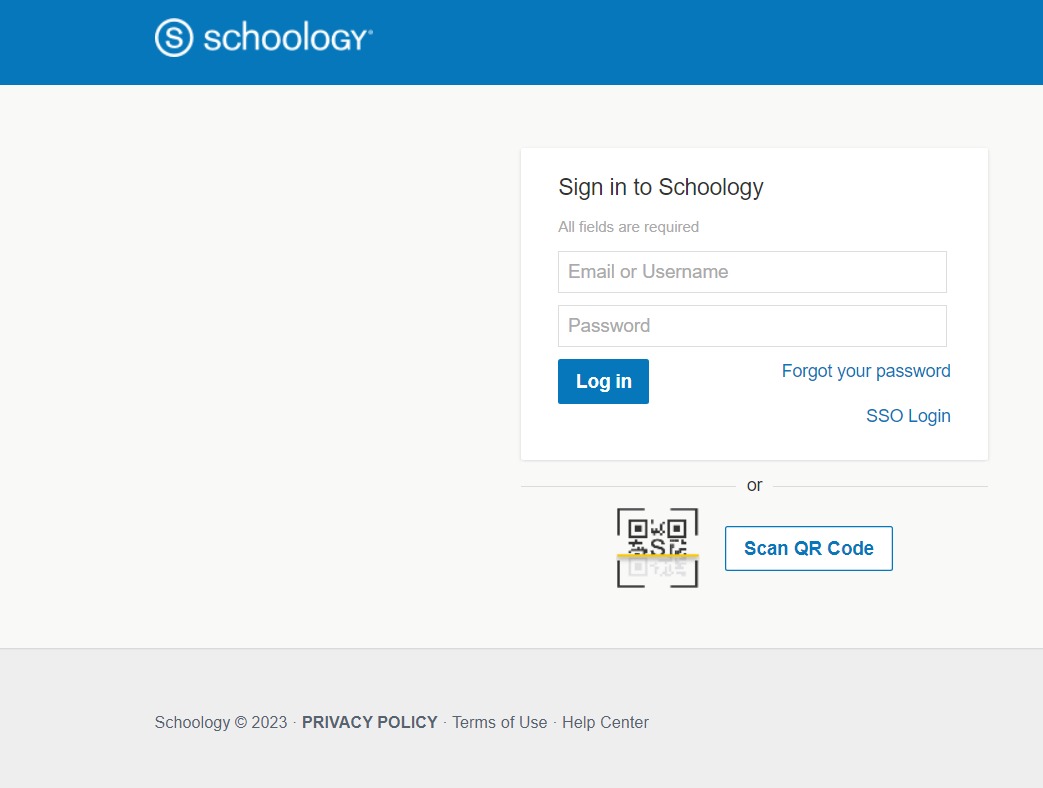The width and height of the screenshot is (1043, 788).
Task: Choose SSO Login
Action: [x=908, y=416]
